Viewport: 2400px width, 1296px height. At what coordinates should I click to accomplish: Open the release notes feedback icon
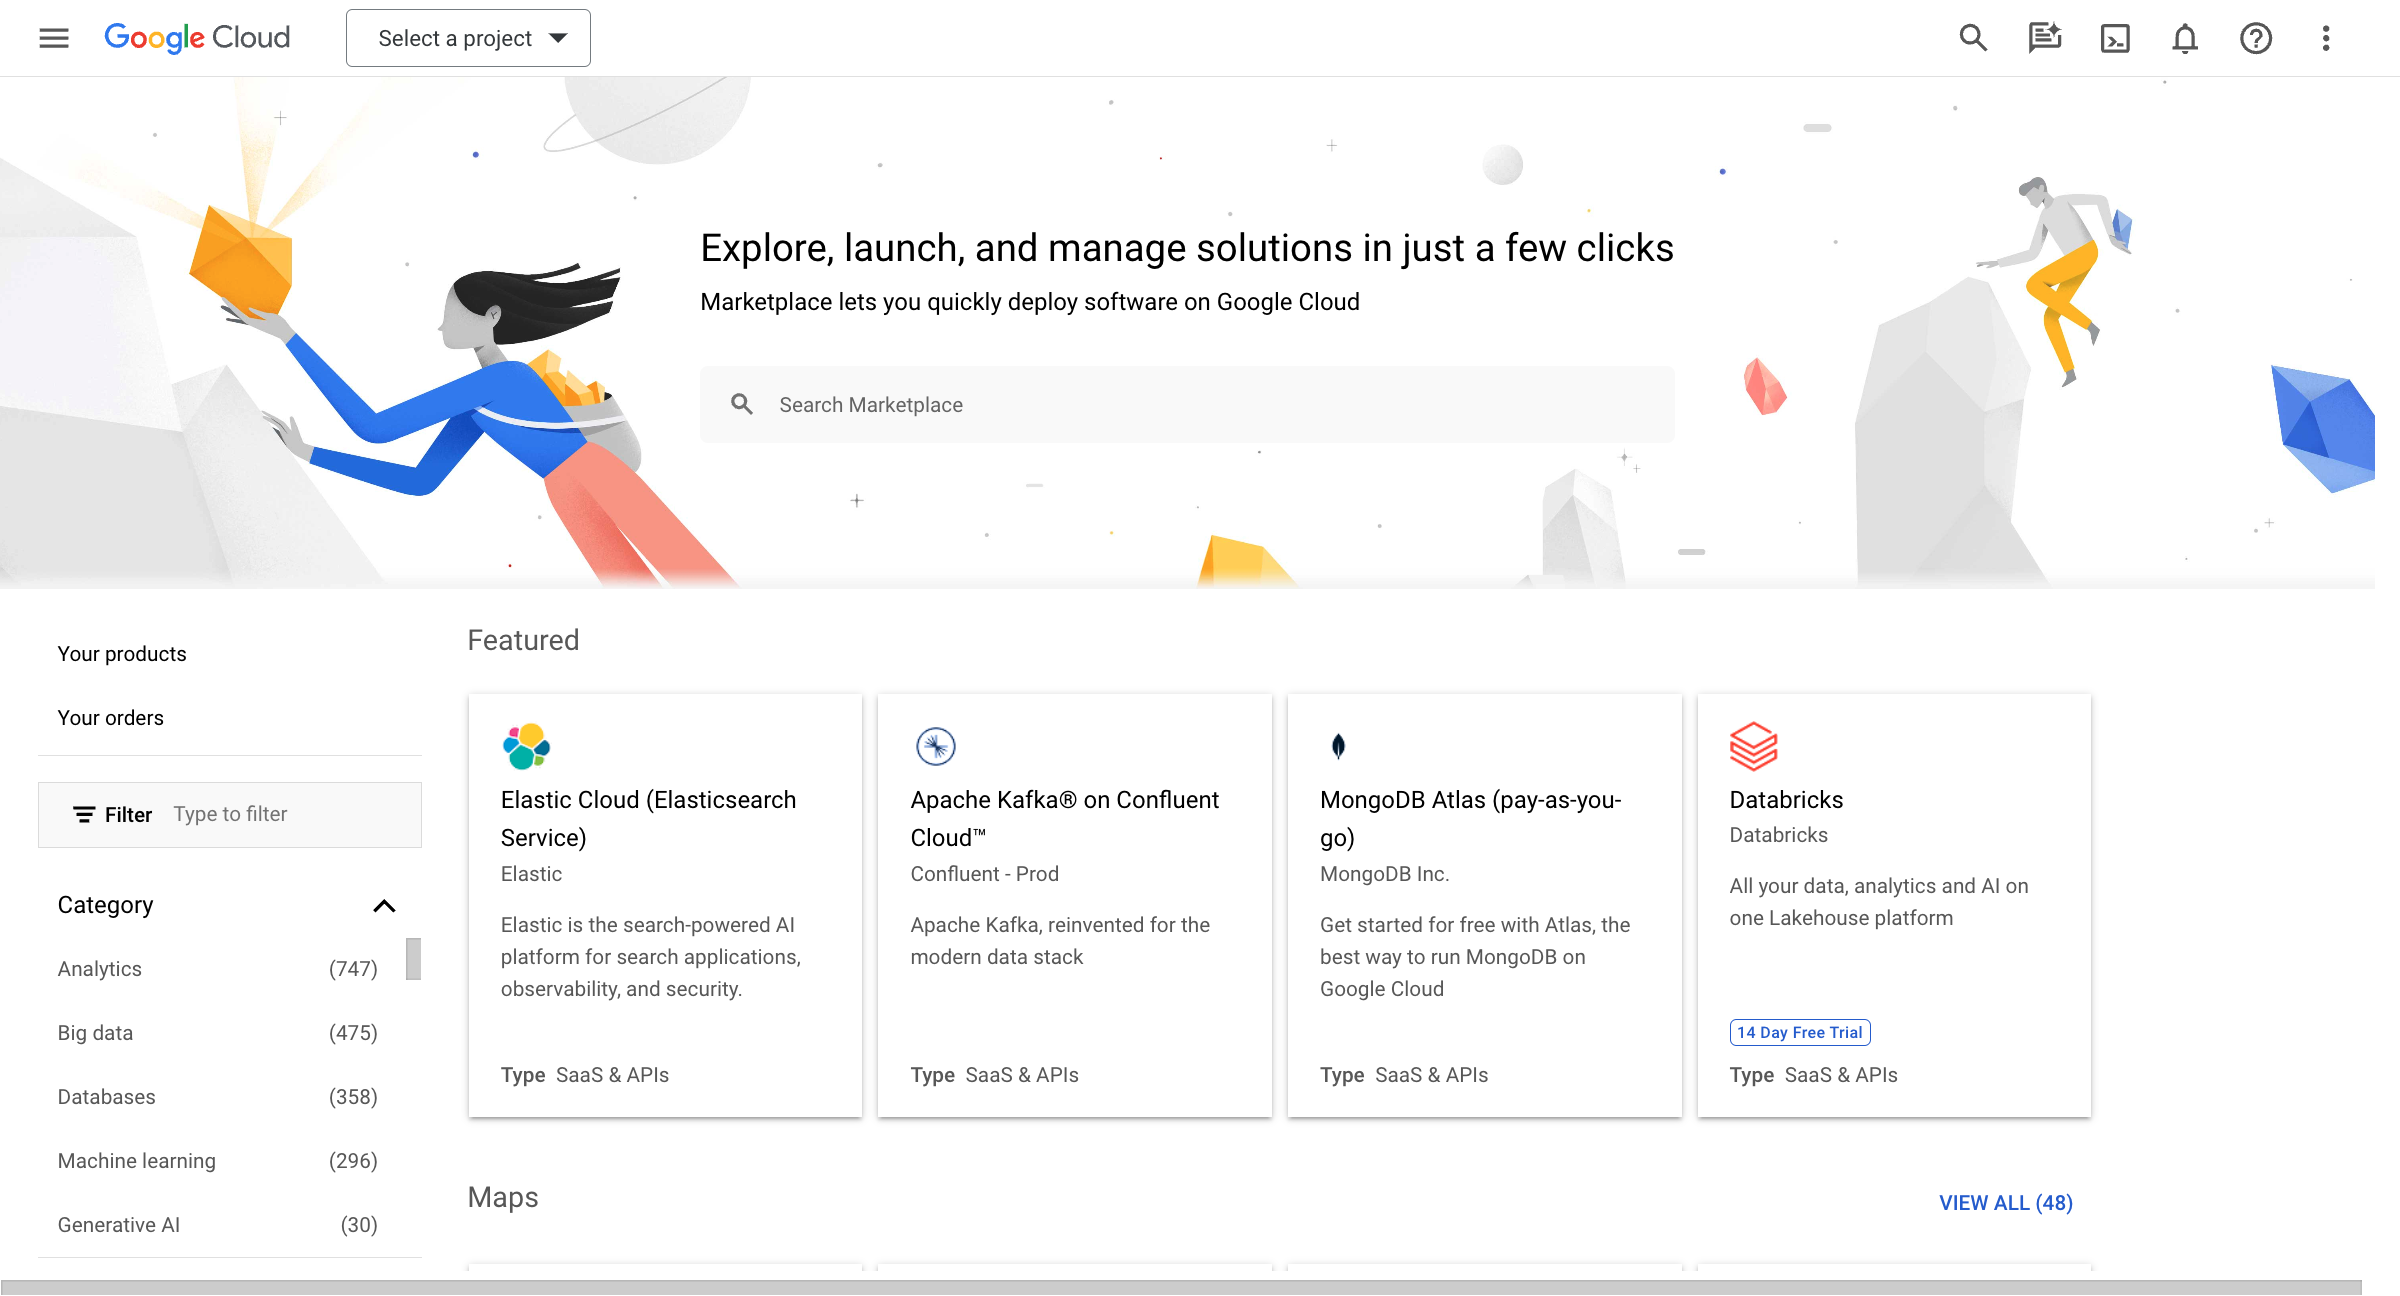(x=2044, y=38)
